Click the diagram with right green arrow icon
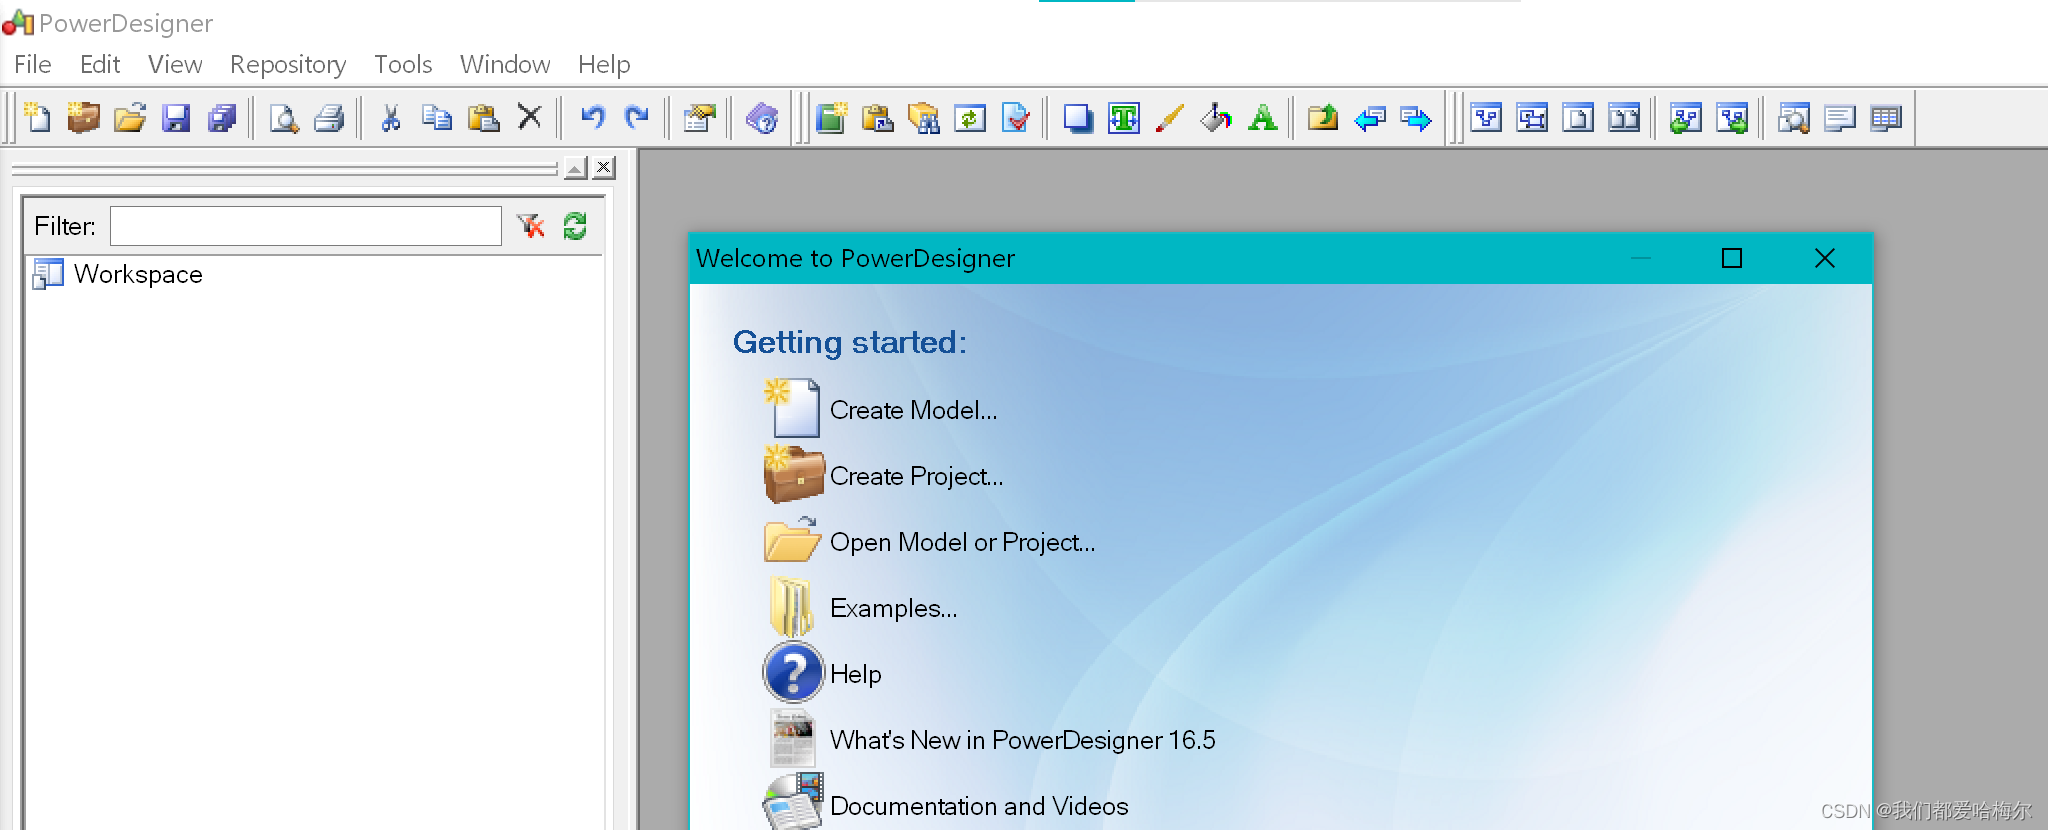The height and width of the screenshot is (830, 2048). pyautogui.click(x=1732, y=118)
